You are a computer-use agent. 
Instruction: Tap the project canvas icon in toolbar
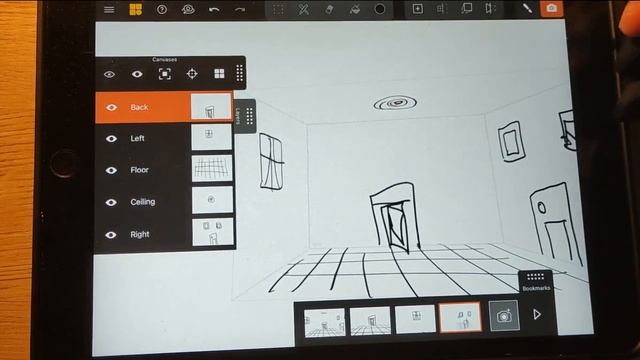[466, 9]
